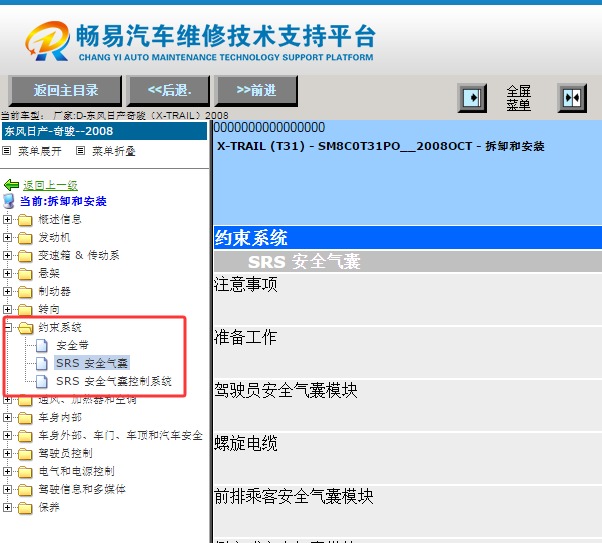The image size is (602, 543).
Task: Open the 返回上一级 link
Action: [x=50, y=185]
